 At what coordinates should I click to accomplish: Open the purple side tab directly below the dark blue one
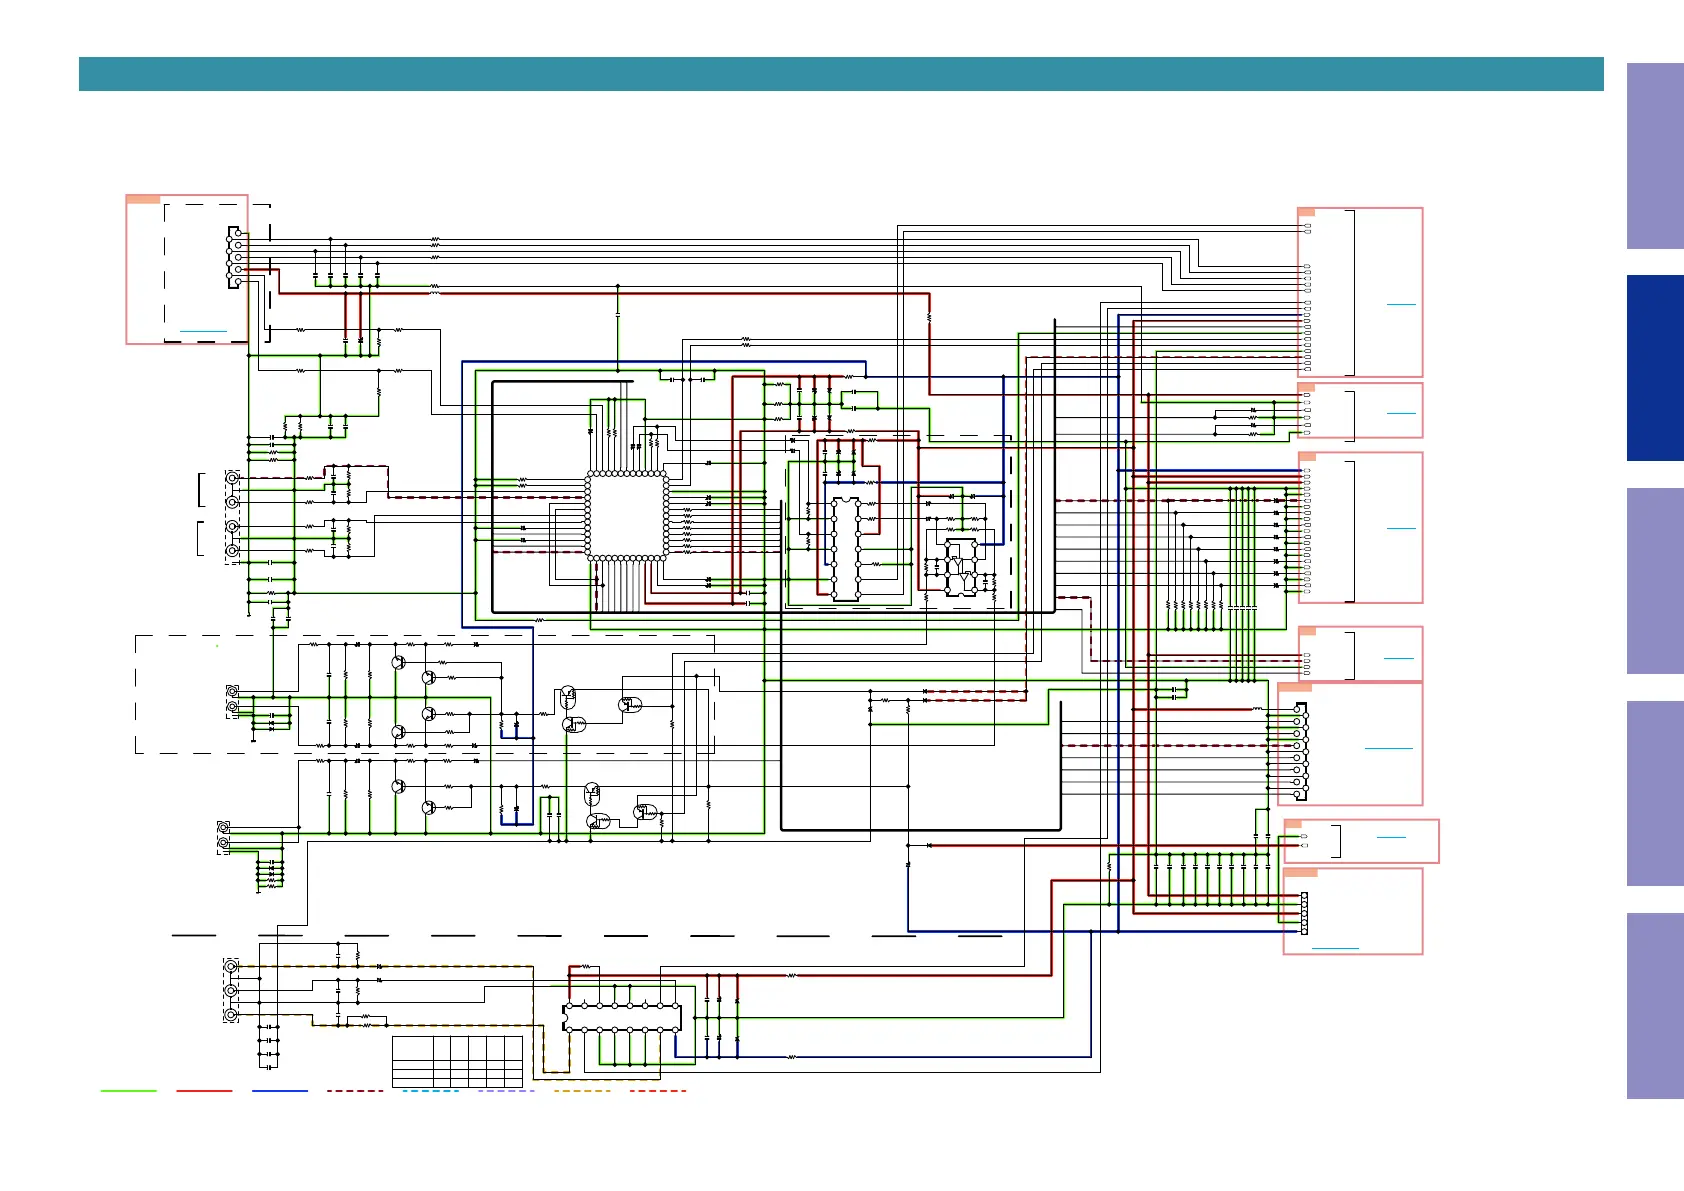1655,581
